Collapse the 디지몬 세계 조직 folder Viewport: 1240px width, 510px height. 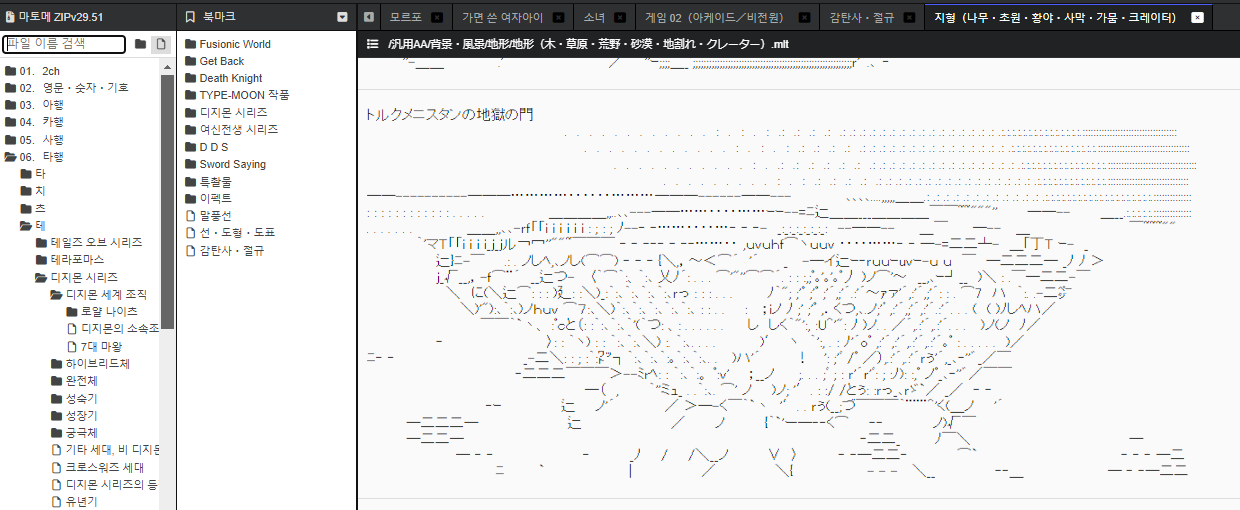(57, 295)
